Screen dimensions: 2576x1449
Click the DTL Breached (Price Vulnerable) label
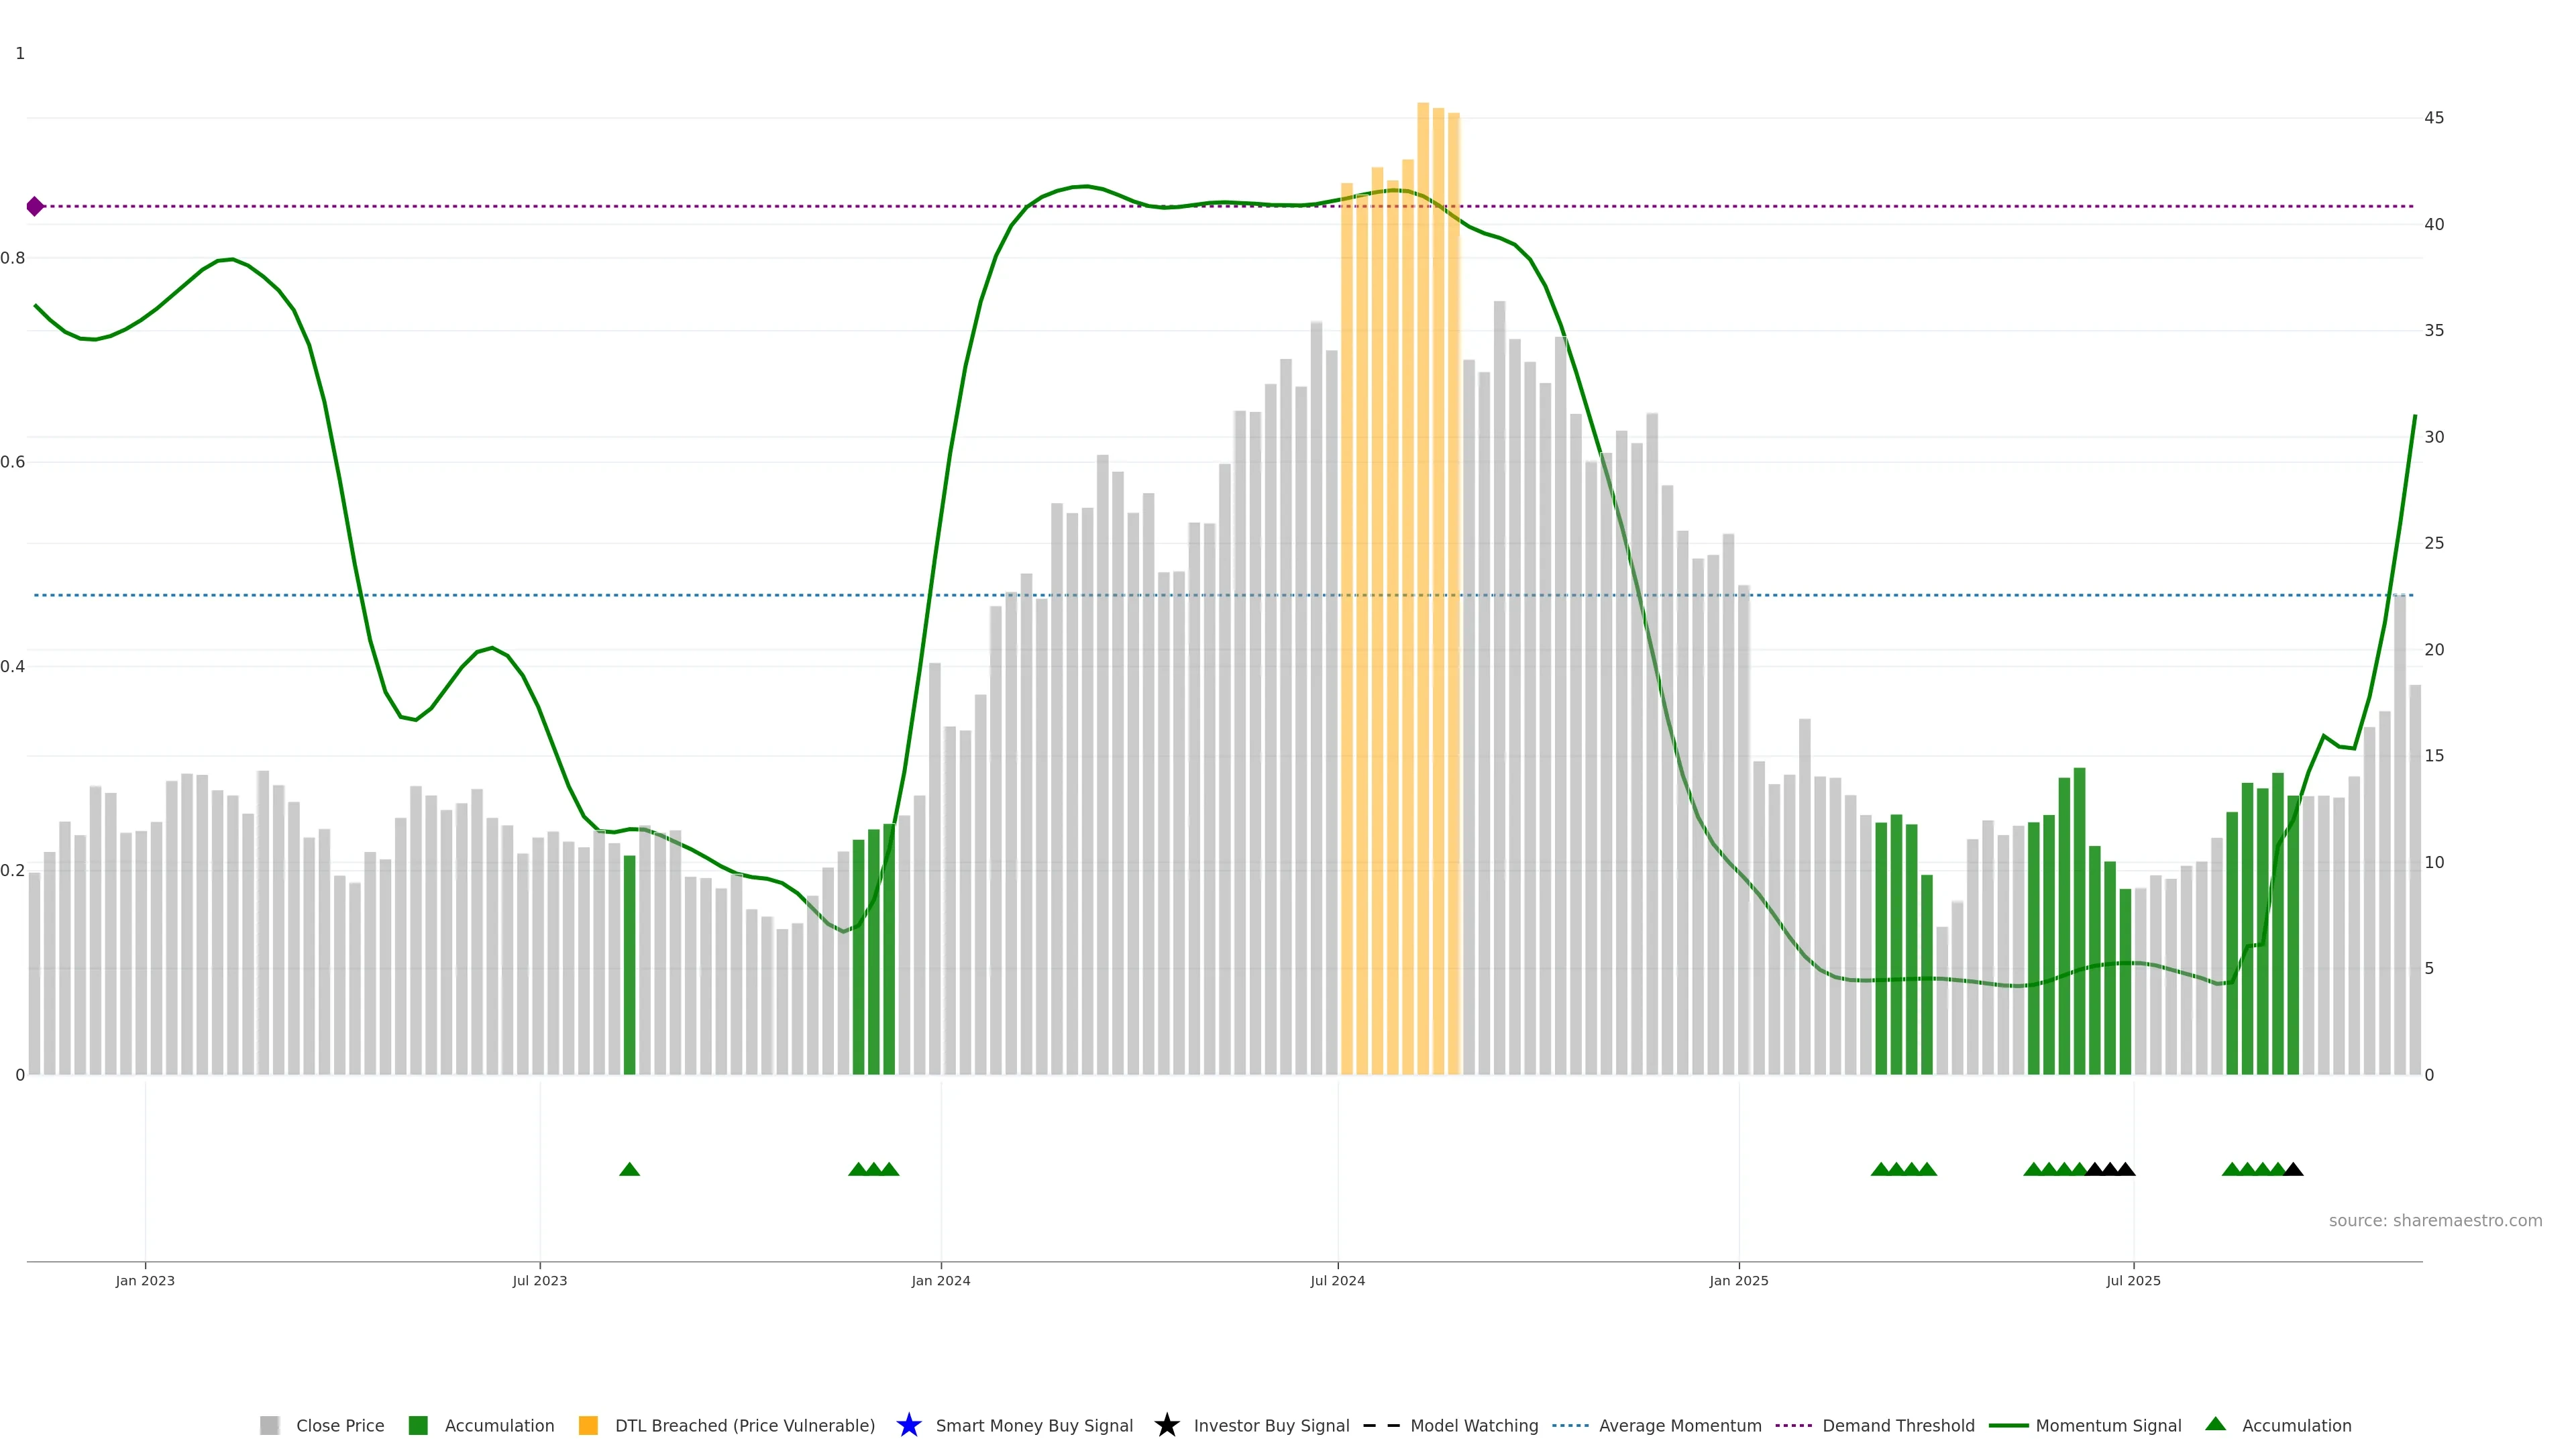(x=744, y=1425)
